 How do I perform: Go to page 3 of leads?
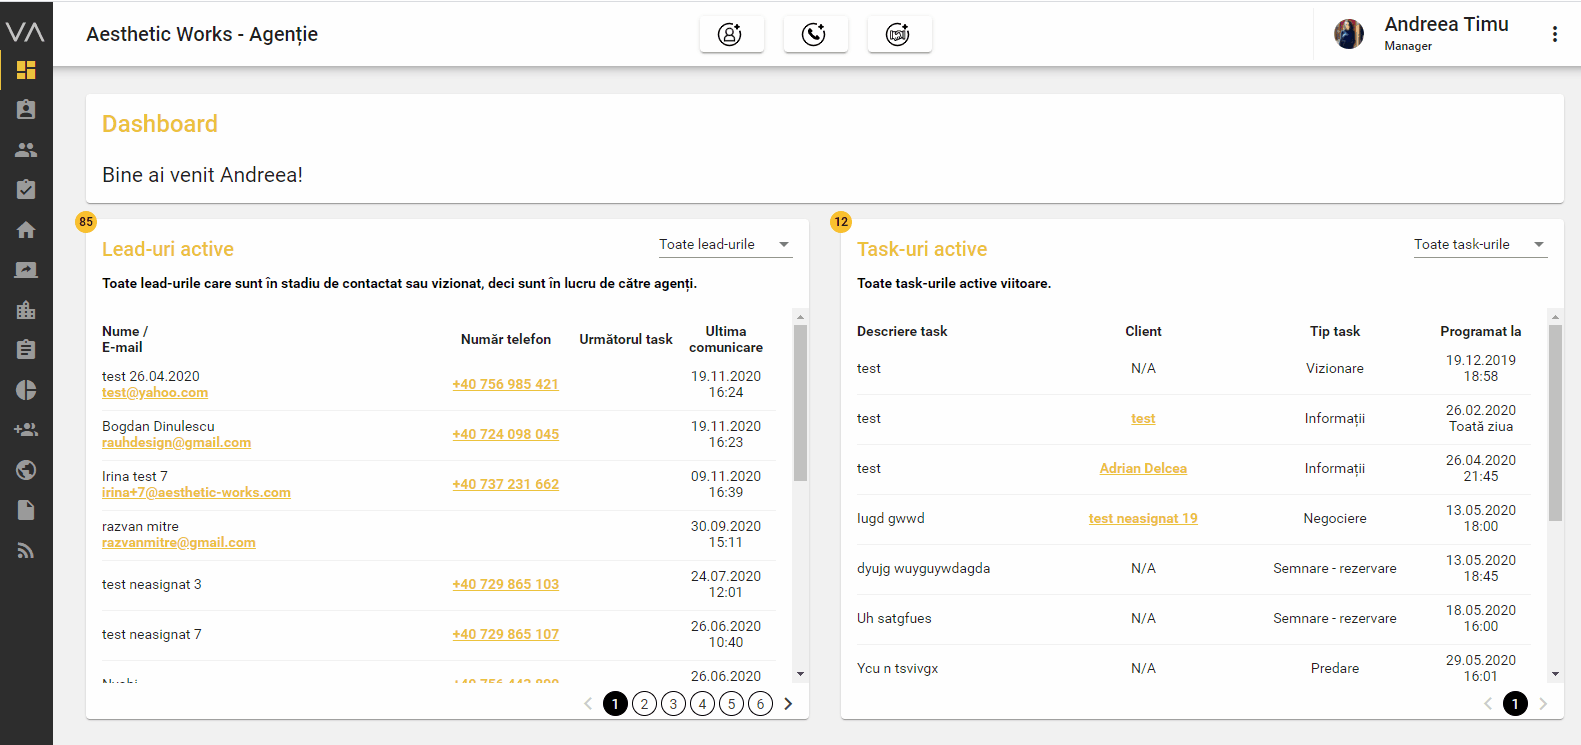coord(673,704)
